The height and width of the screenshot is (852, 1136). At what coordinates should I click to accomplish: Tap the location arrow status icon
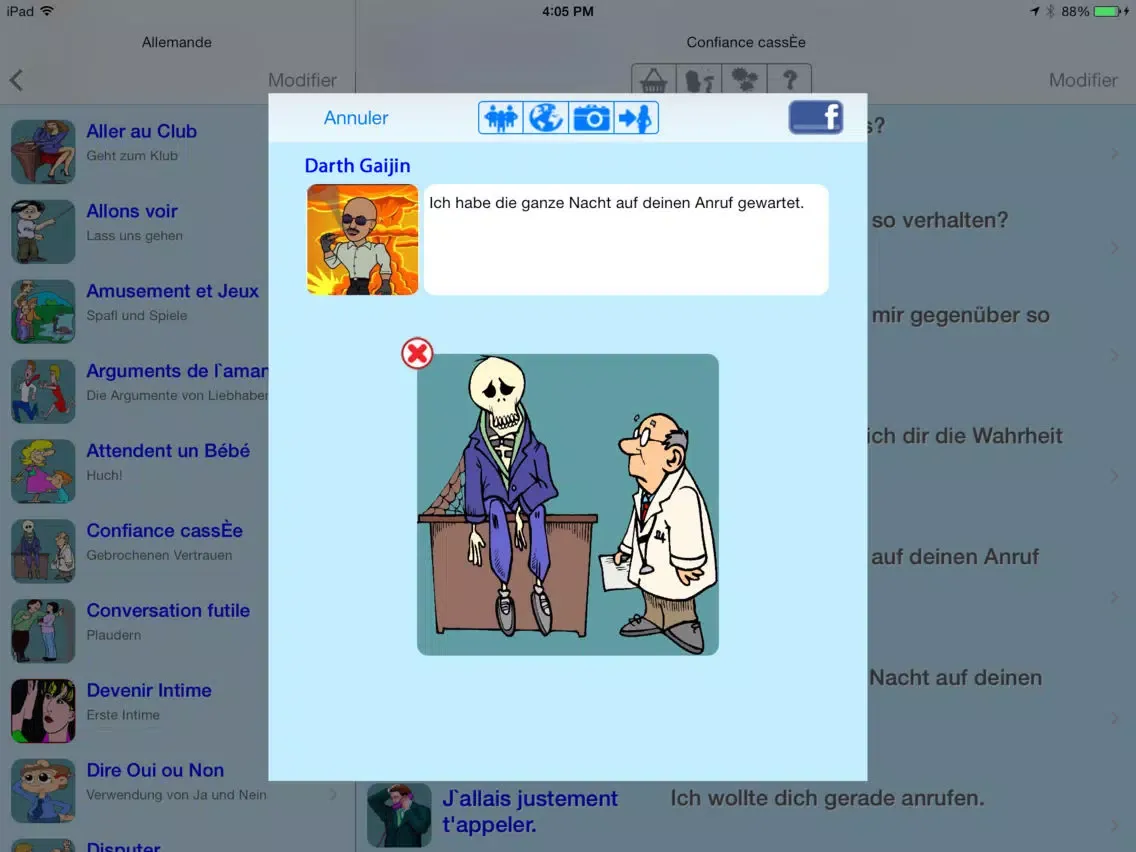1035,12
